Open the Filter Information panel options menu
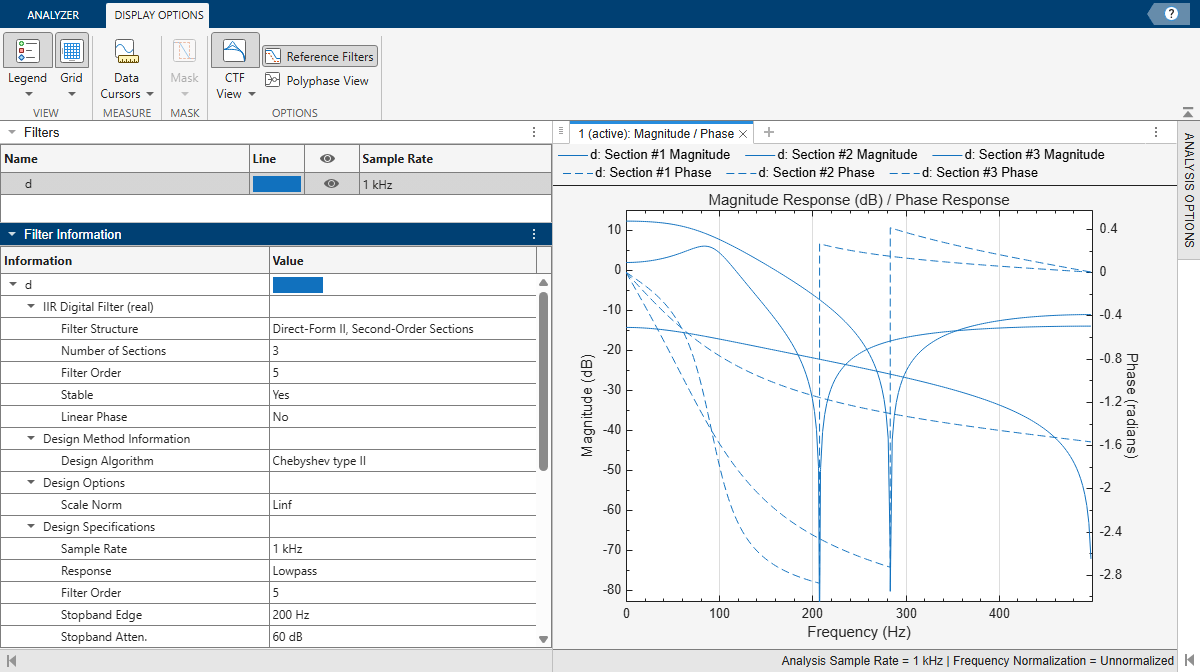This screenshot has height=672, width=1200. click(534, 234)
